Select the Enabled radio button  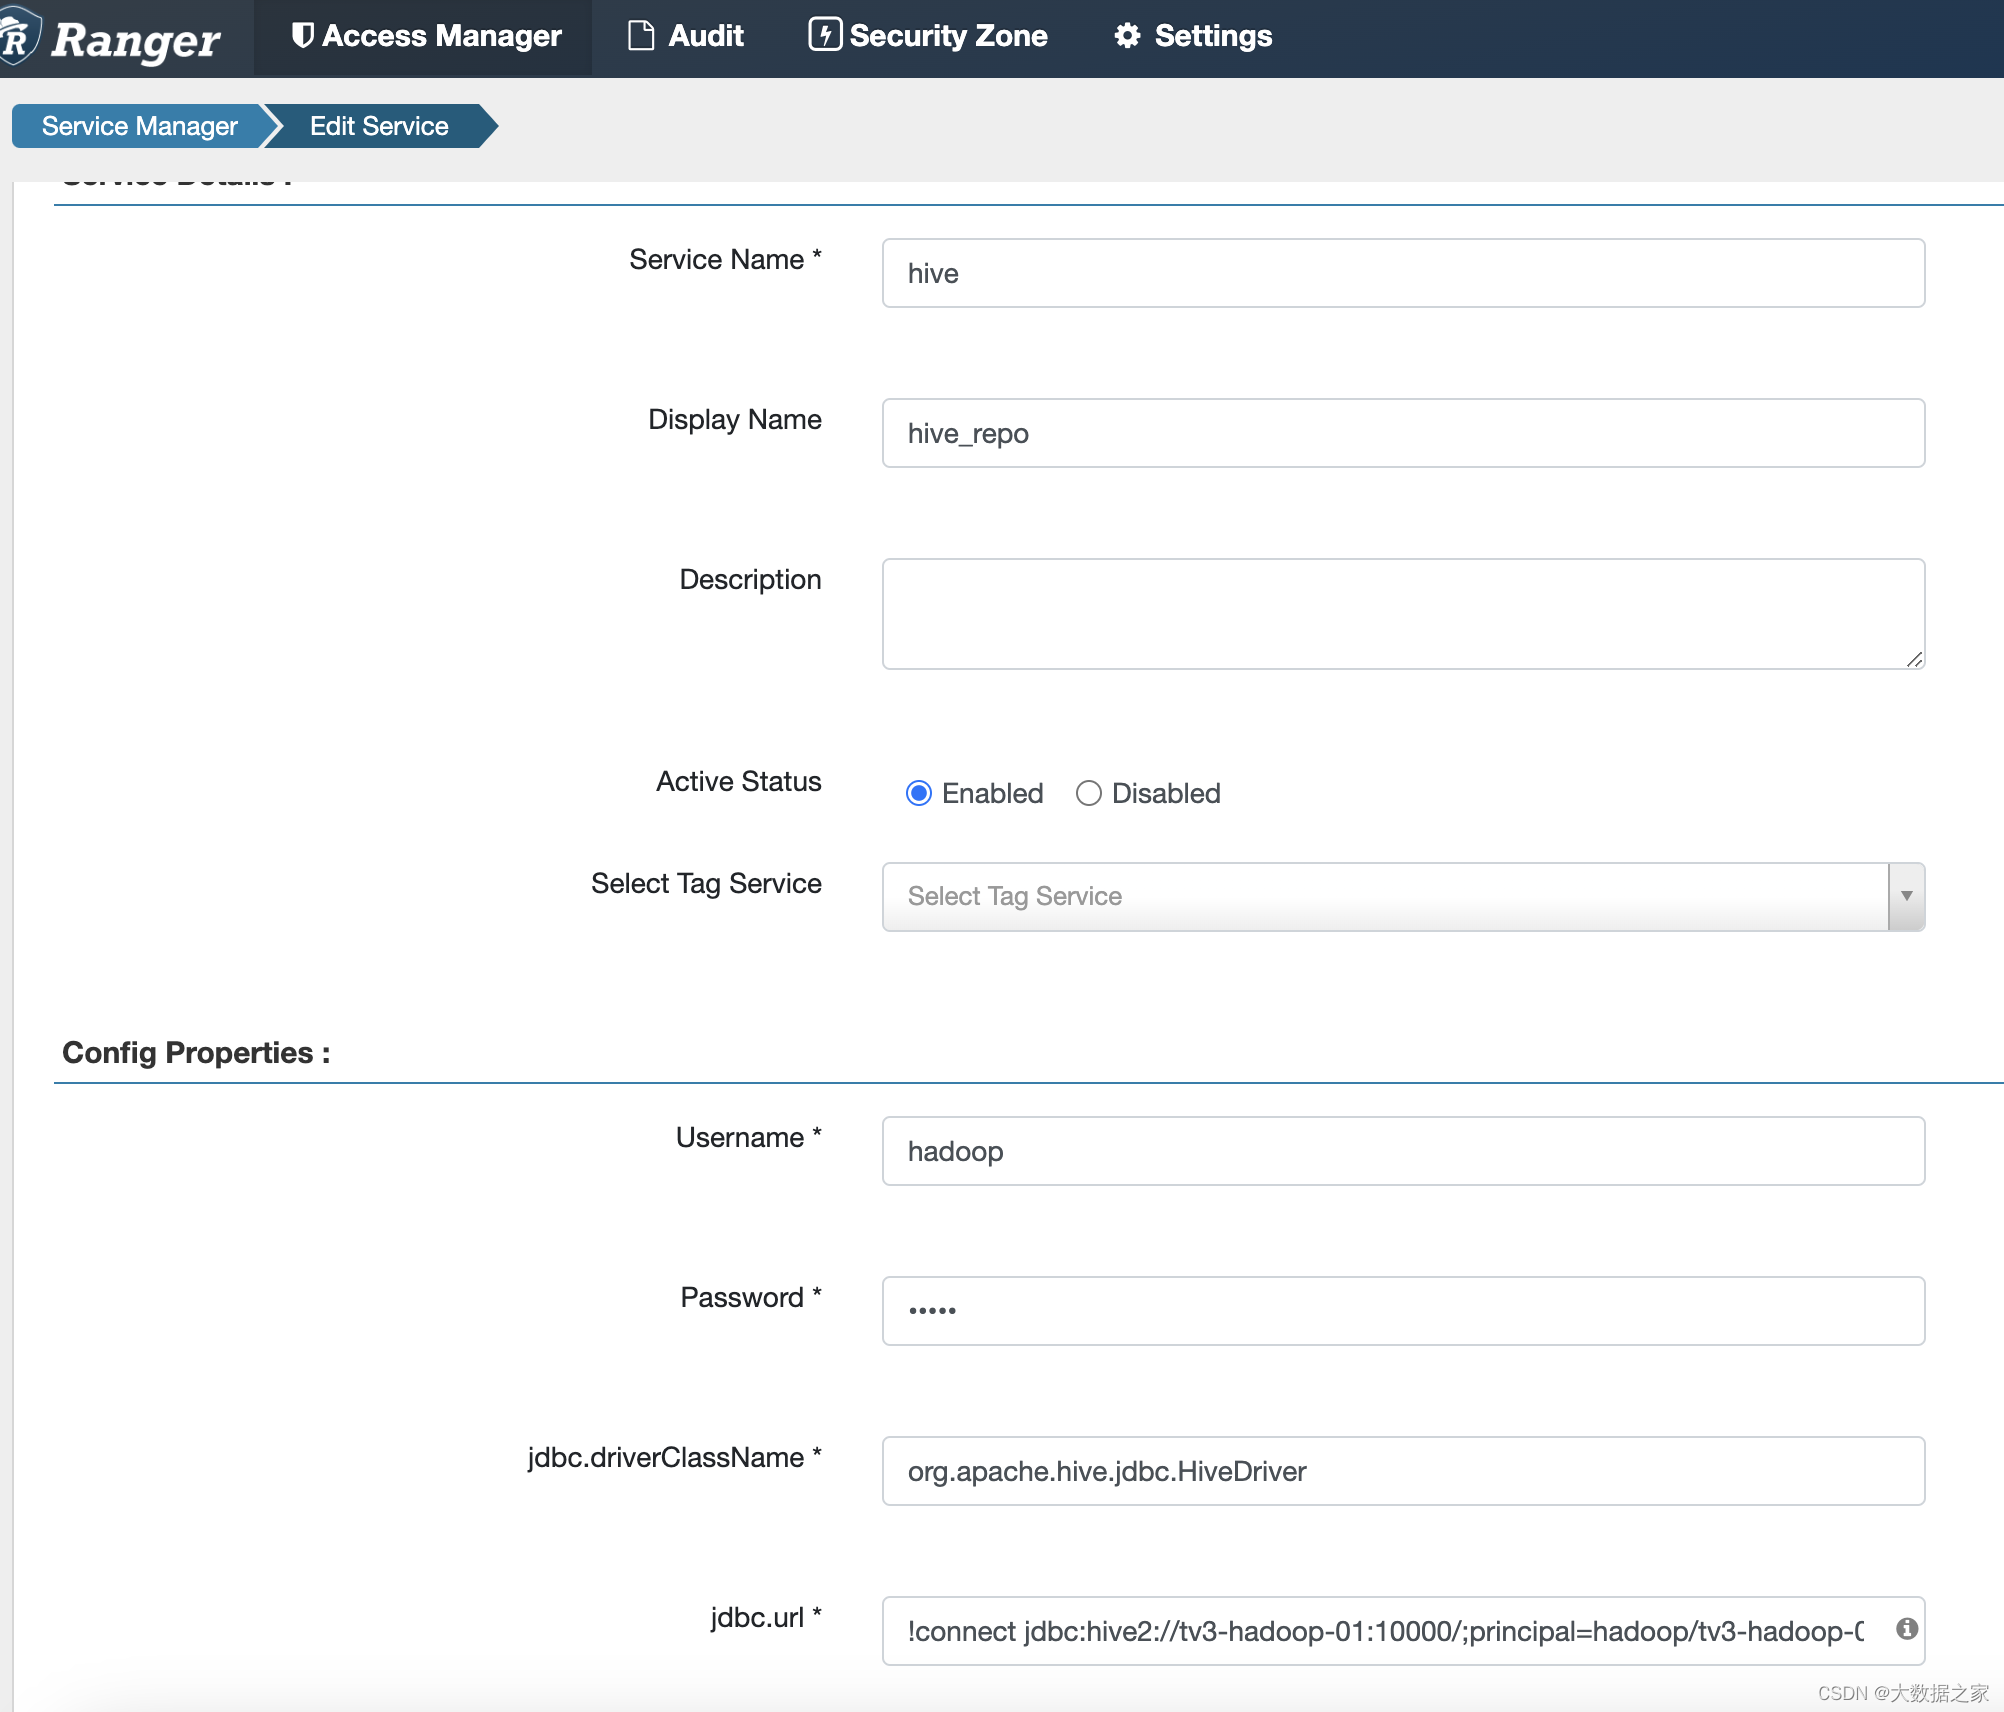pos(919,793)
